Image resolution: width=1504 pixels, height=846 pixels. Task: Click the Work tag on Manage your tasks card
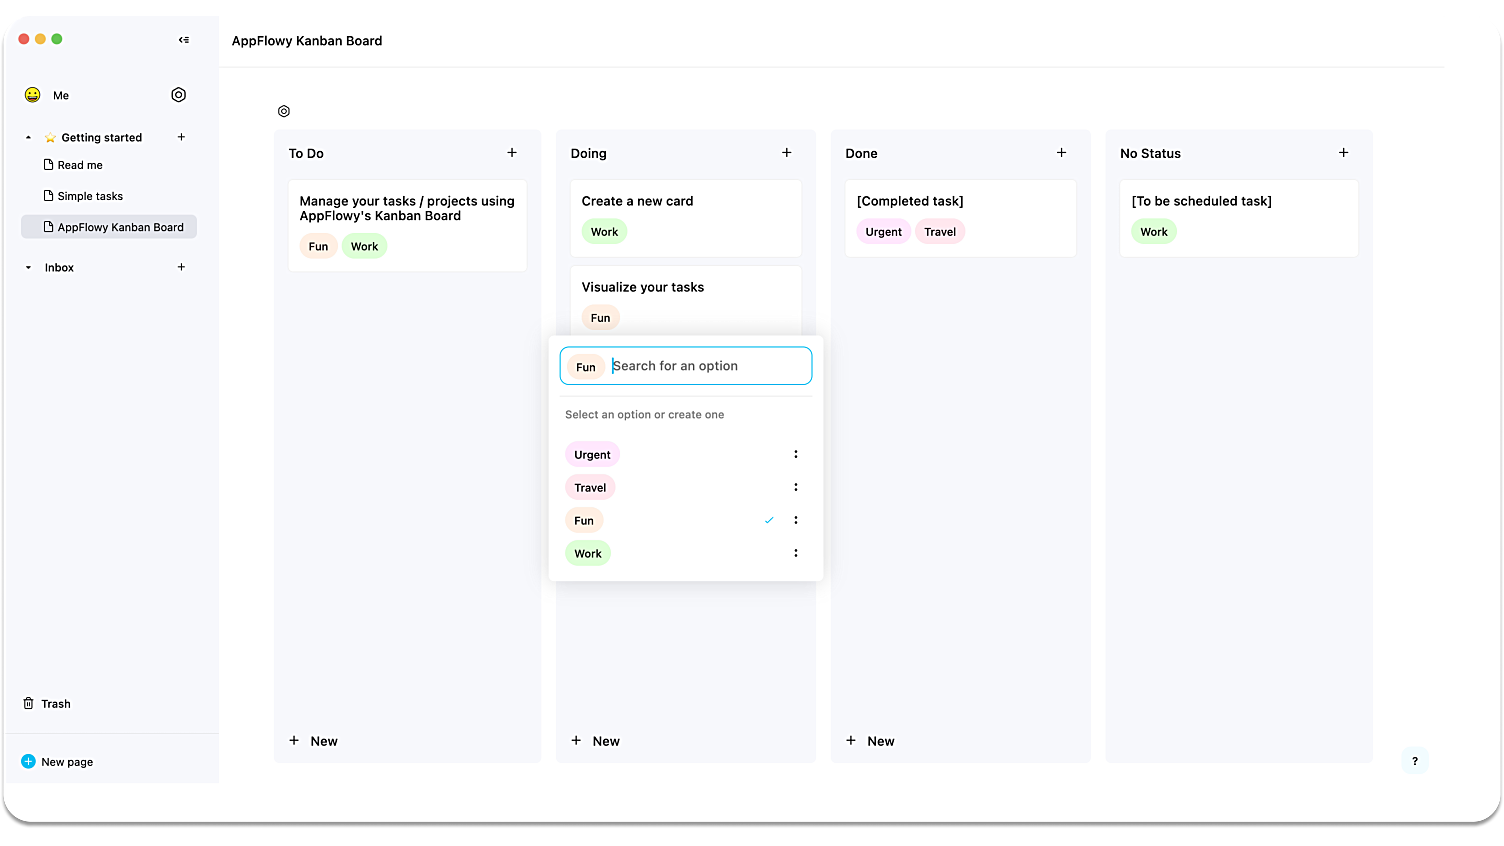point(364,247)
